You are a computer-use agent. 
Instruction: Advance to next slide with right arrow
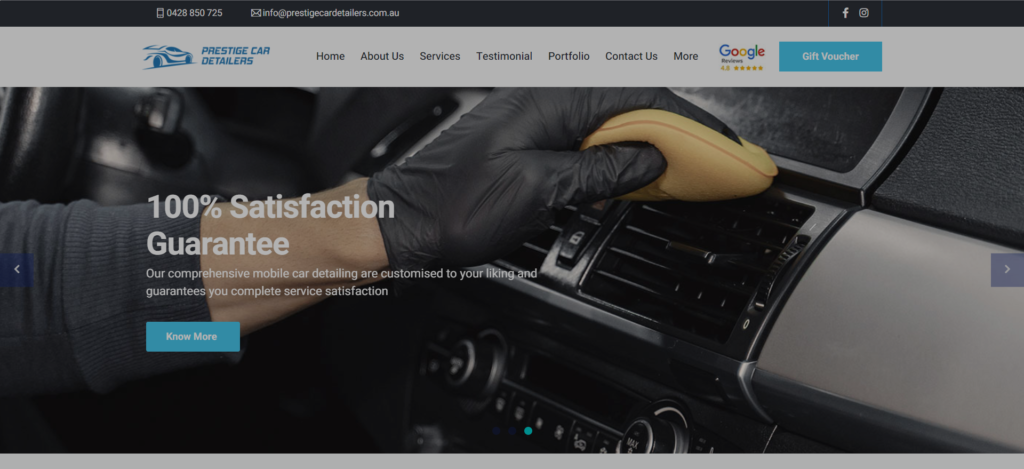(1007, 270)
